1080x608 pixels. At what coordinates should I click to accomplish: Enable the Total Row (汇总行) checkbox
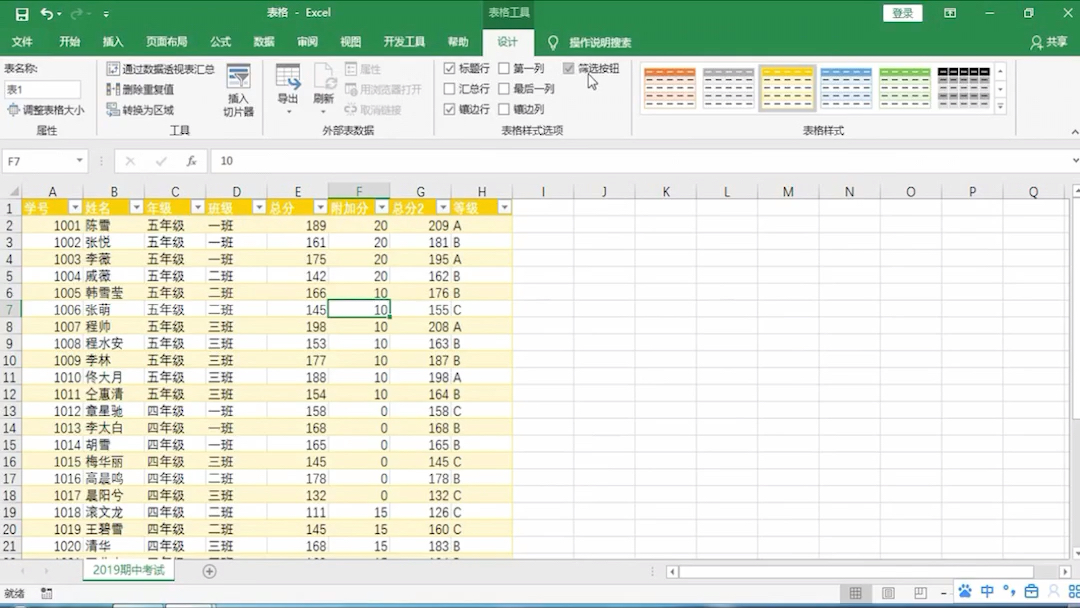(x=449, y=89)
